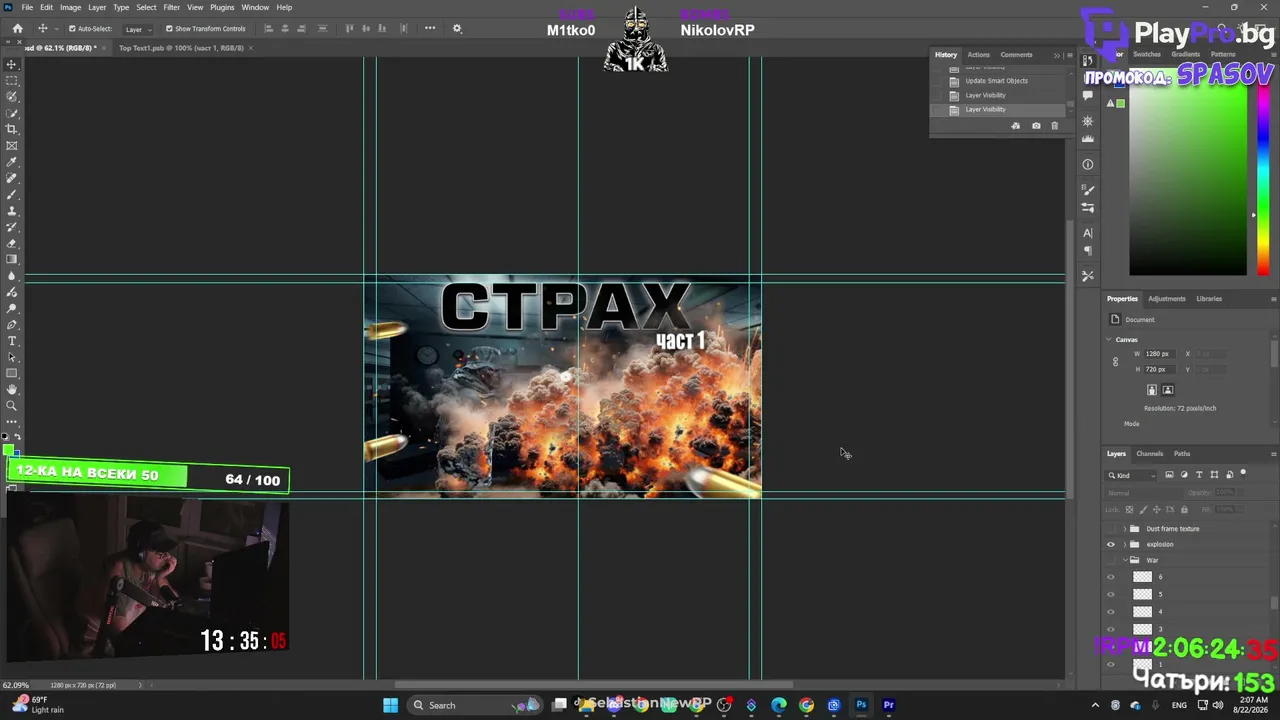The height and width of the screenshot is (720, 1280).
Task: Open the Auto-Select Layer dropdown
Action: point(138,29)
